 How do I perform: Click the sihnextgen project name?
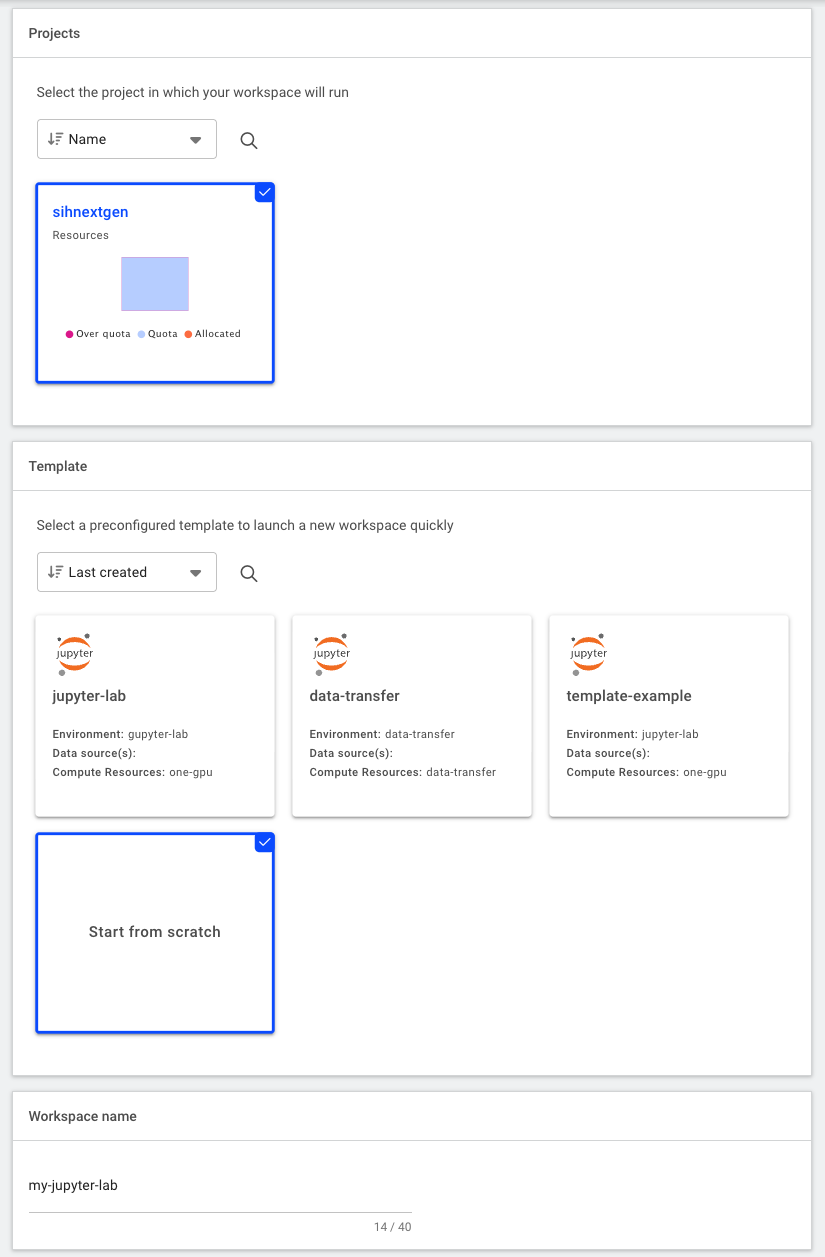(90, 212)
